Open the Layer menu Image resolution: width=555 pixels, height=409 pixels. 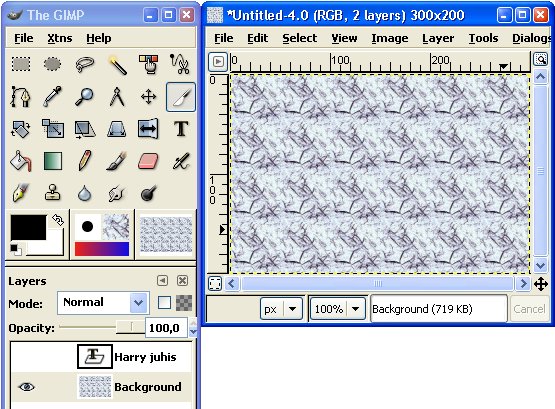(438, 38)
